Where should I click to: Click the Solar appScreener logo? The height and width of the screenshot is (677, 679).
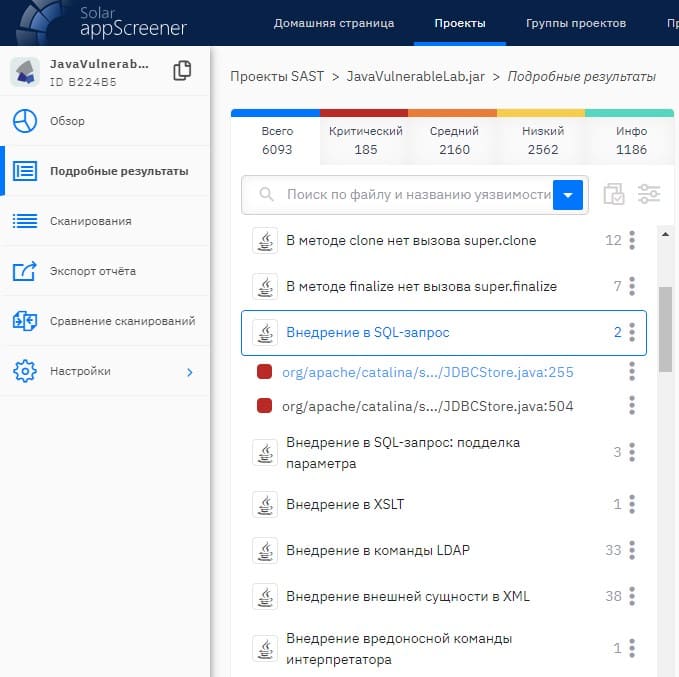[102, 22]
